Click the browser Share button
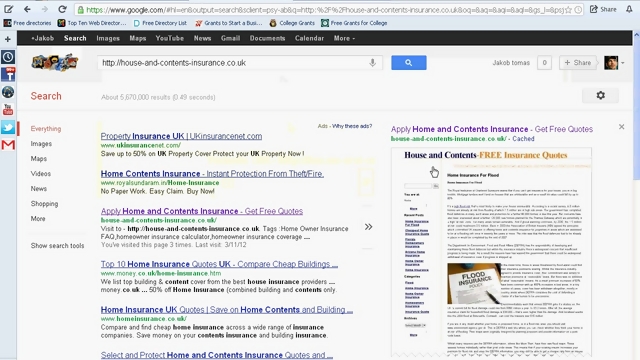Viewport: 640px width, 360px height. (603, 9)
